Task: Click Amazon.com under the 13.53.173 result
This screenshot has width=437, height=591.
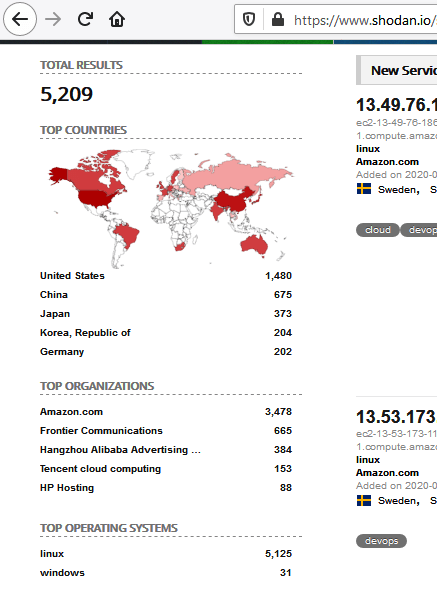Action: click(x=388, y=473)
